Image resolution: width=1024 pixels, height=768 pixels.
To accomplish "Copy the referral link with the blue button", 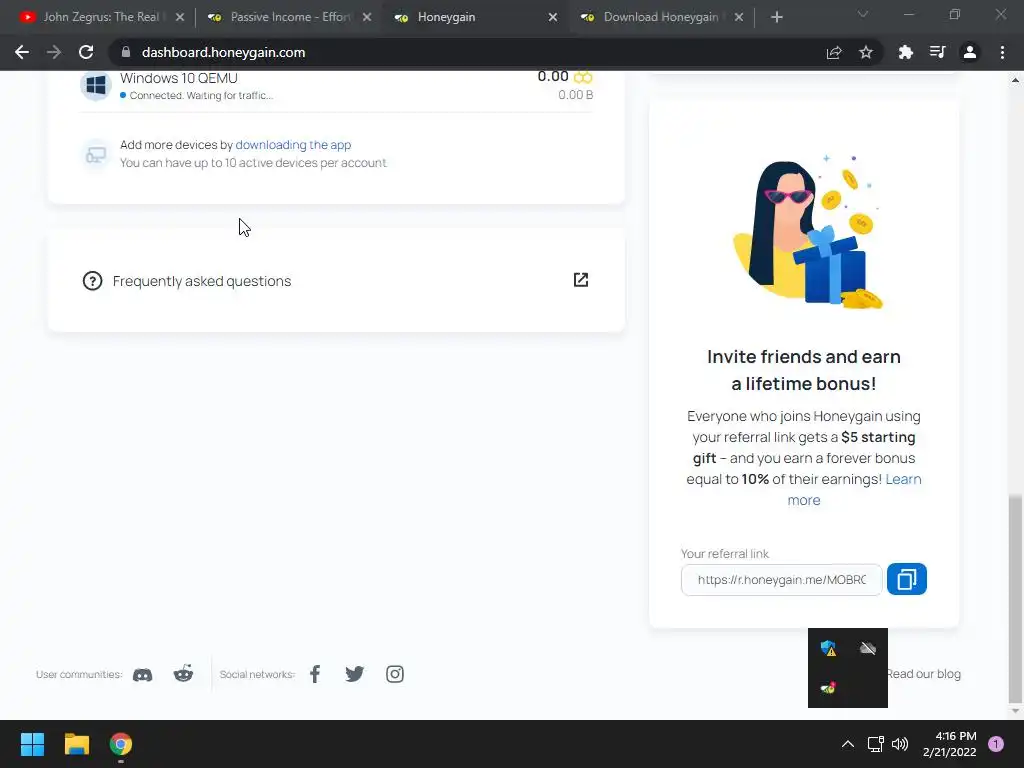I will coord(906,579).
